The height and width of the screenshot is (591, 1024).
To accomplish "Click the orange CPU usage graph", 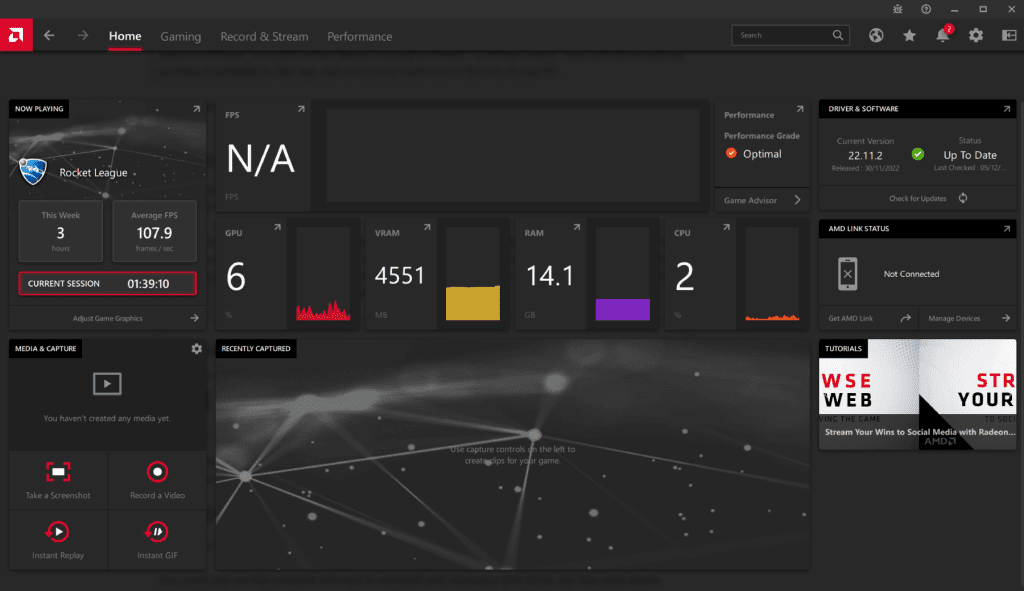I will (773, 317).
